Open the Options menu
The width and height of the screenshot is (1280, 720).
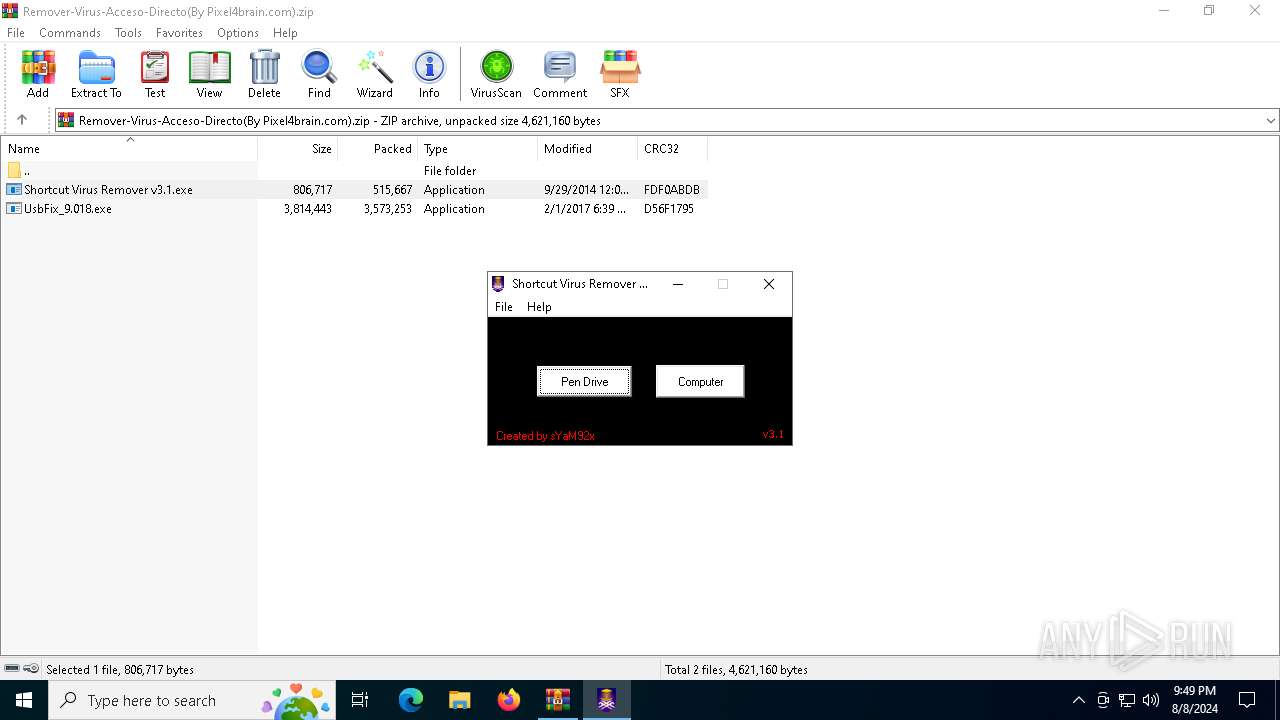point(238,32)
